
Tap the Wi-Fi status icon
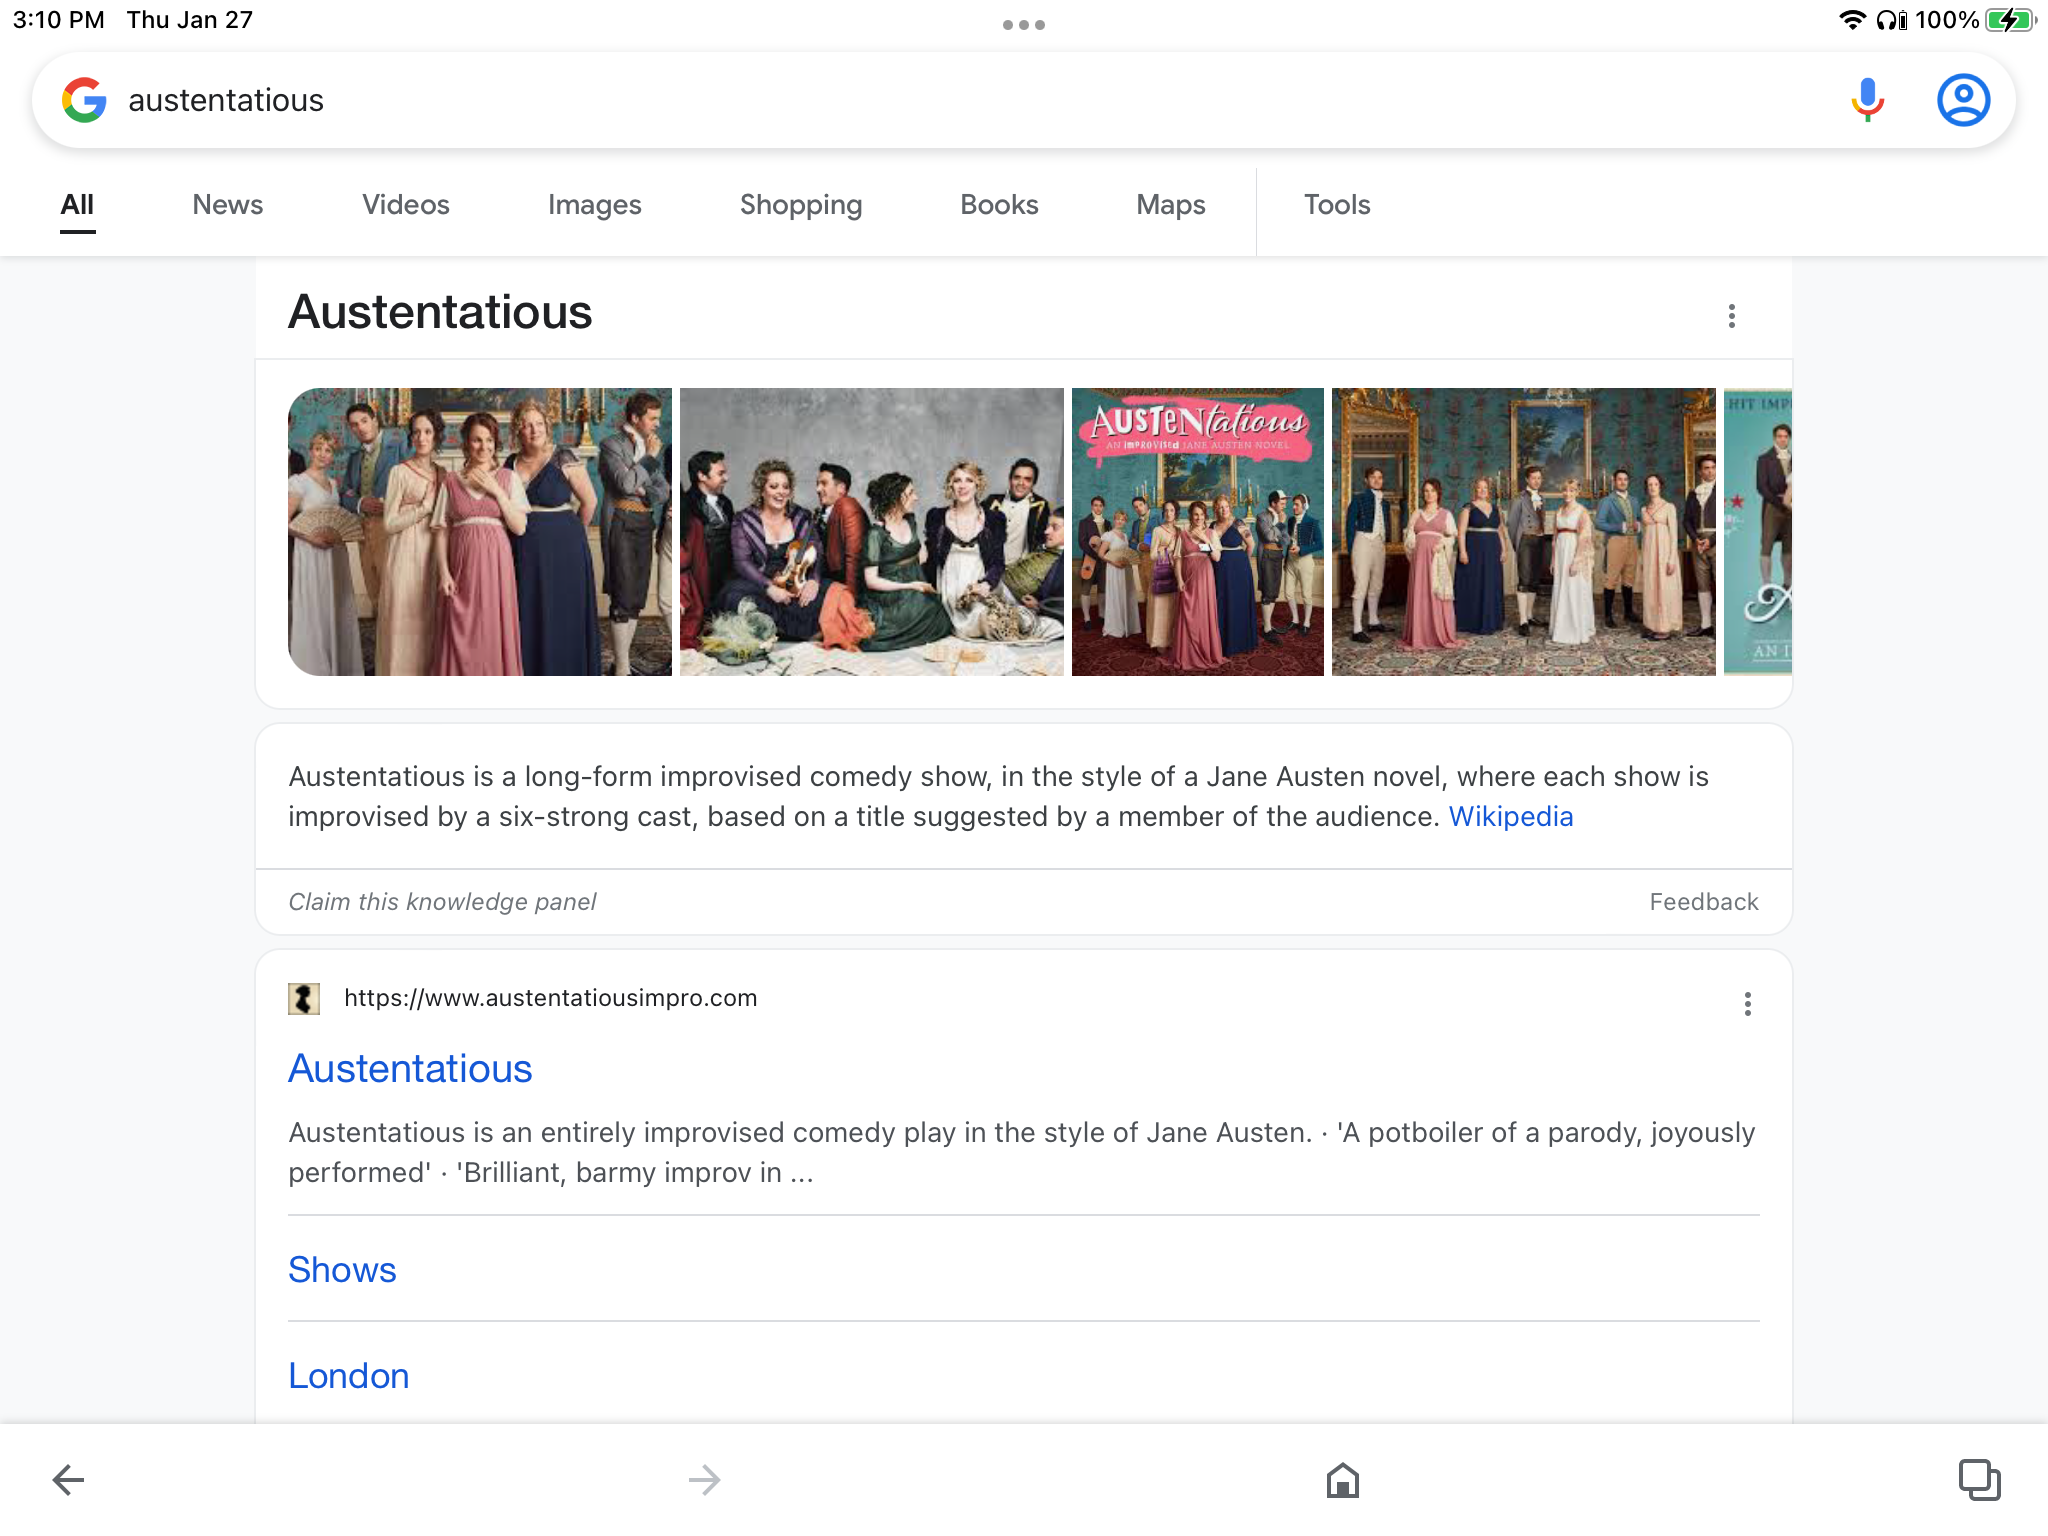(1852, 20)
